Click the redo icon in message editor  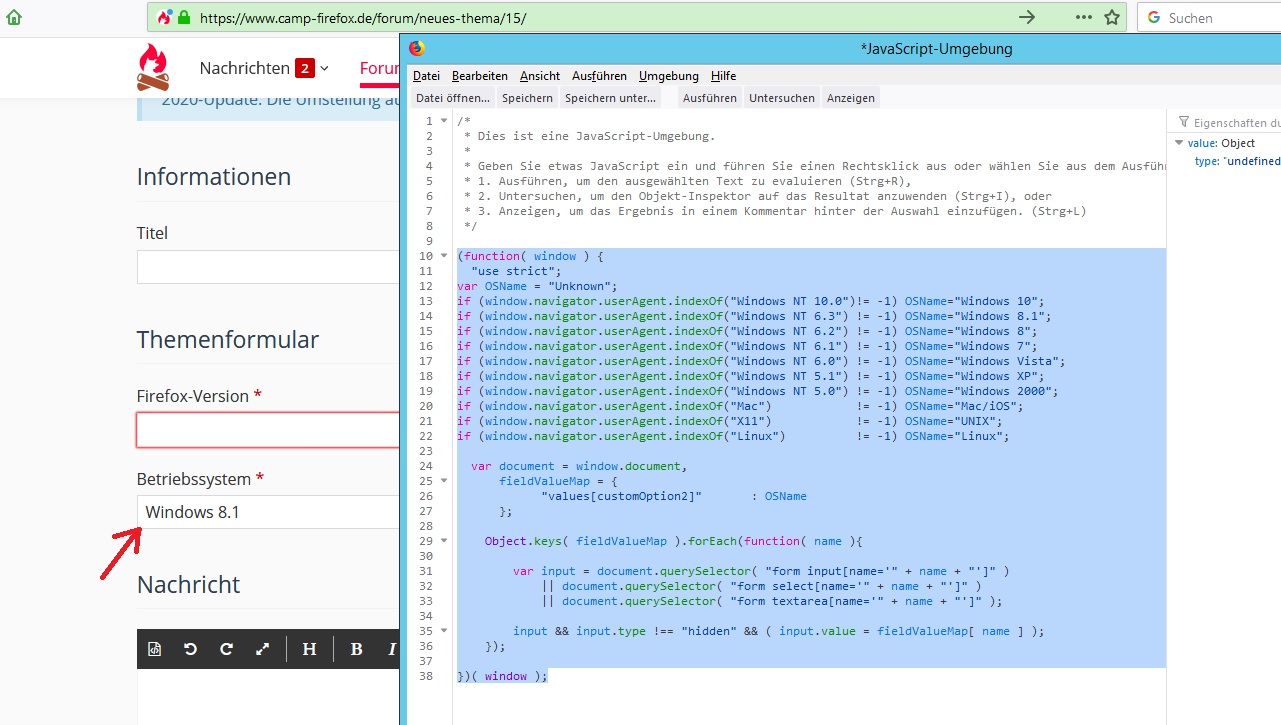pyautogui.click(x=226, y=649)
